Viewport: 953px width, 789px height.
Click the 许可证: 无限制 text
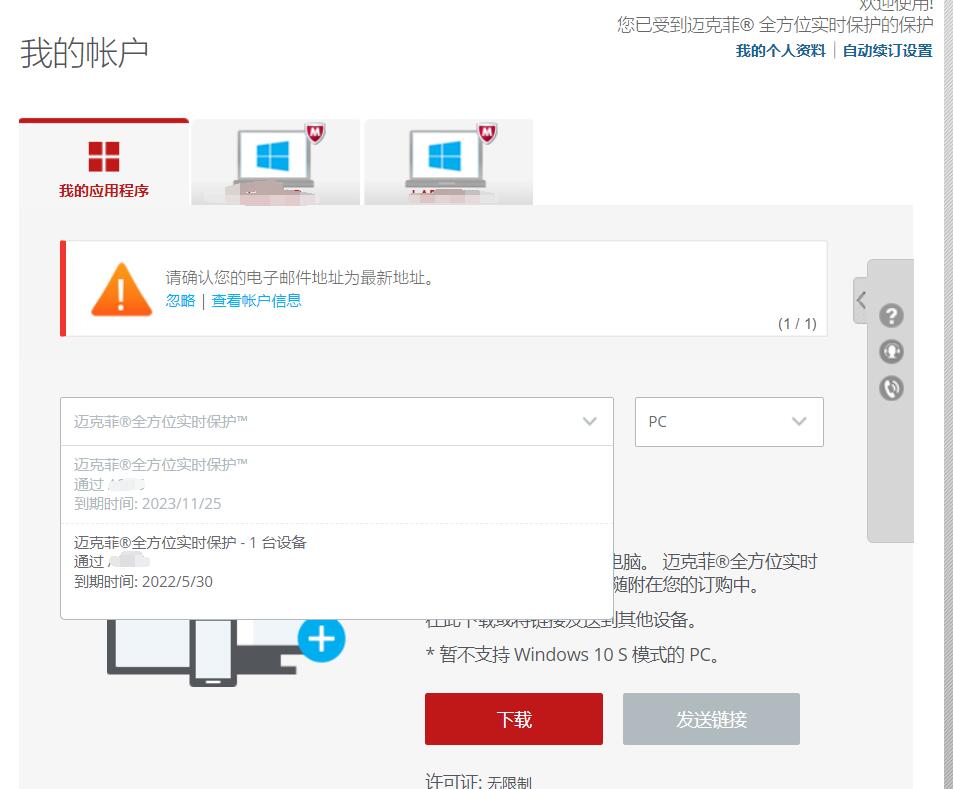(x=478, y=781)
